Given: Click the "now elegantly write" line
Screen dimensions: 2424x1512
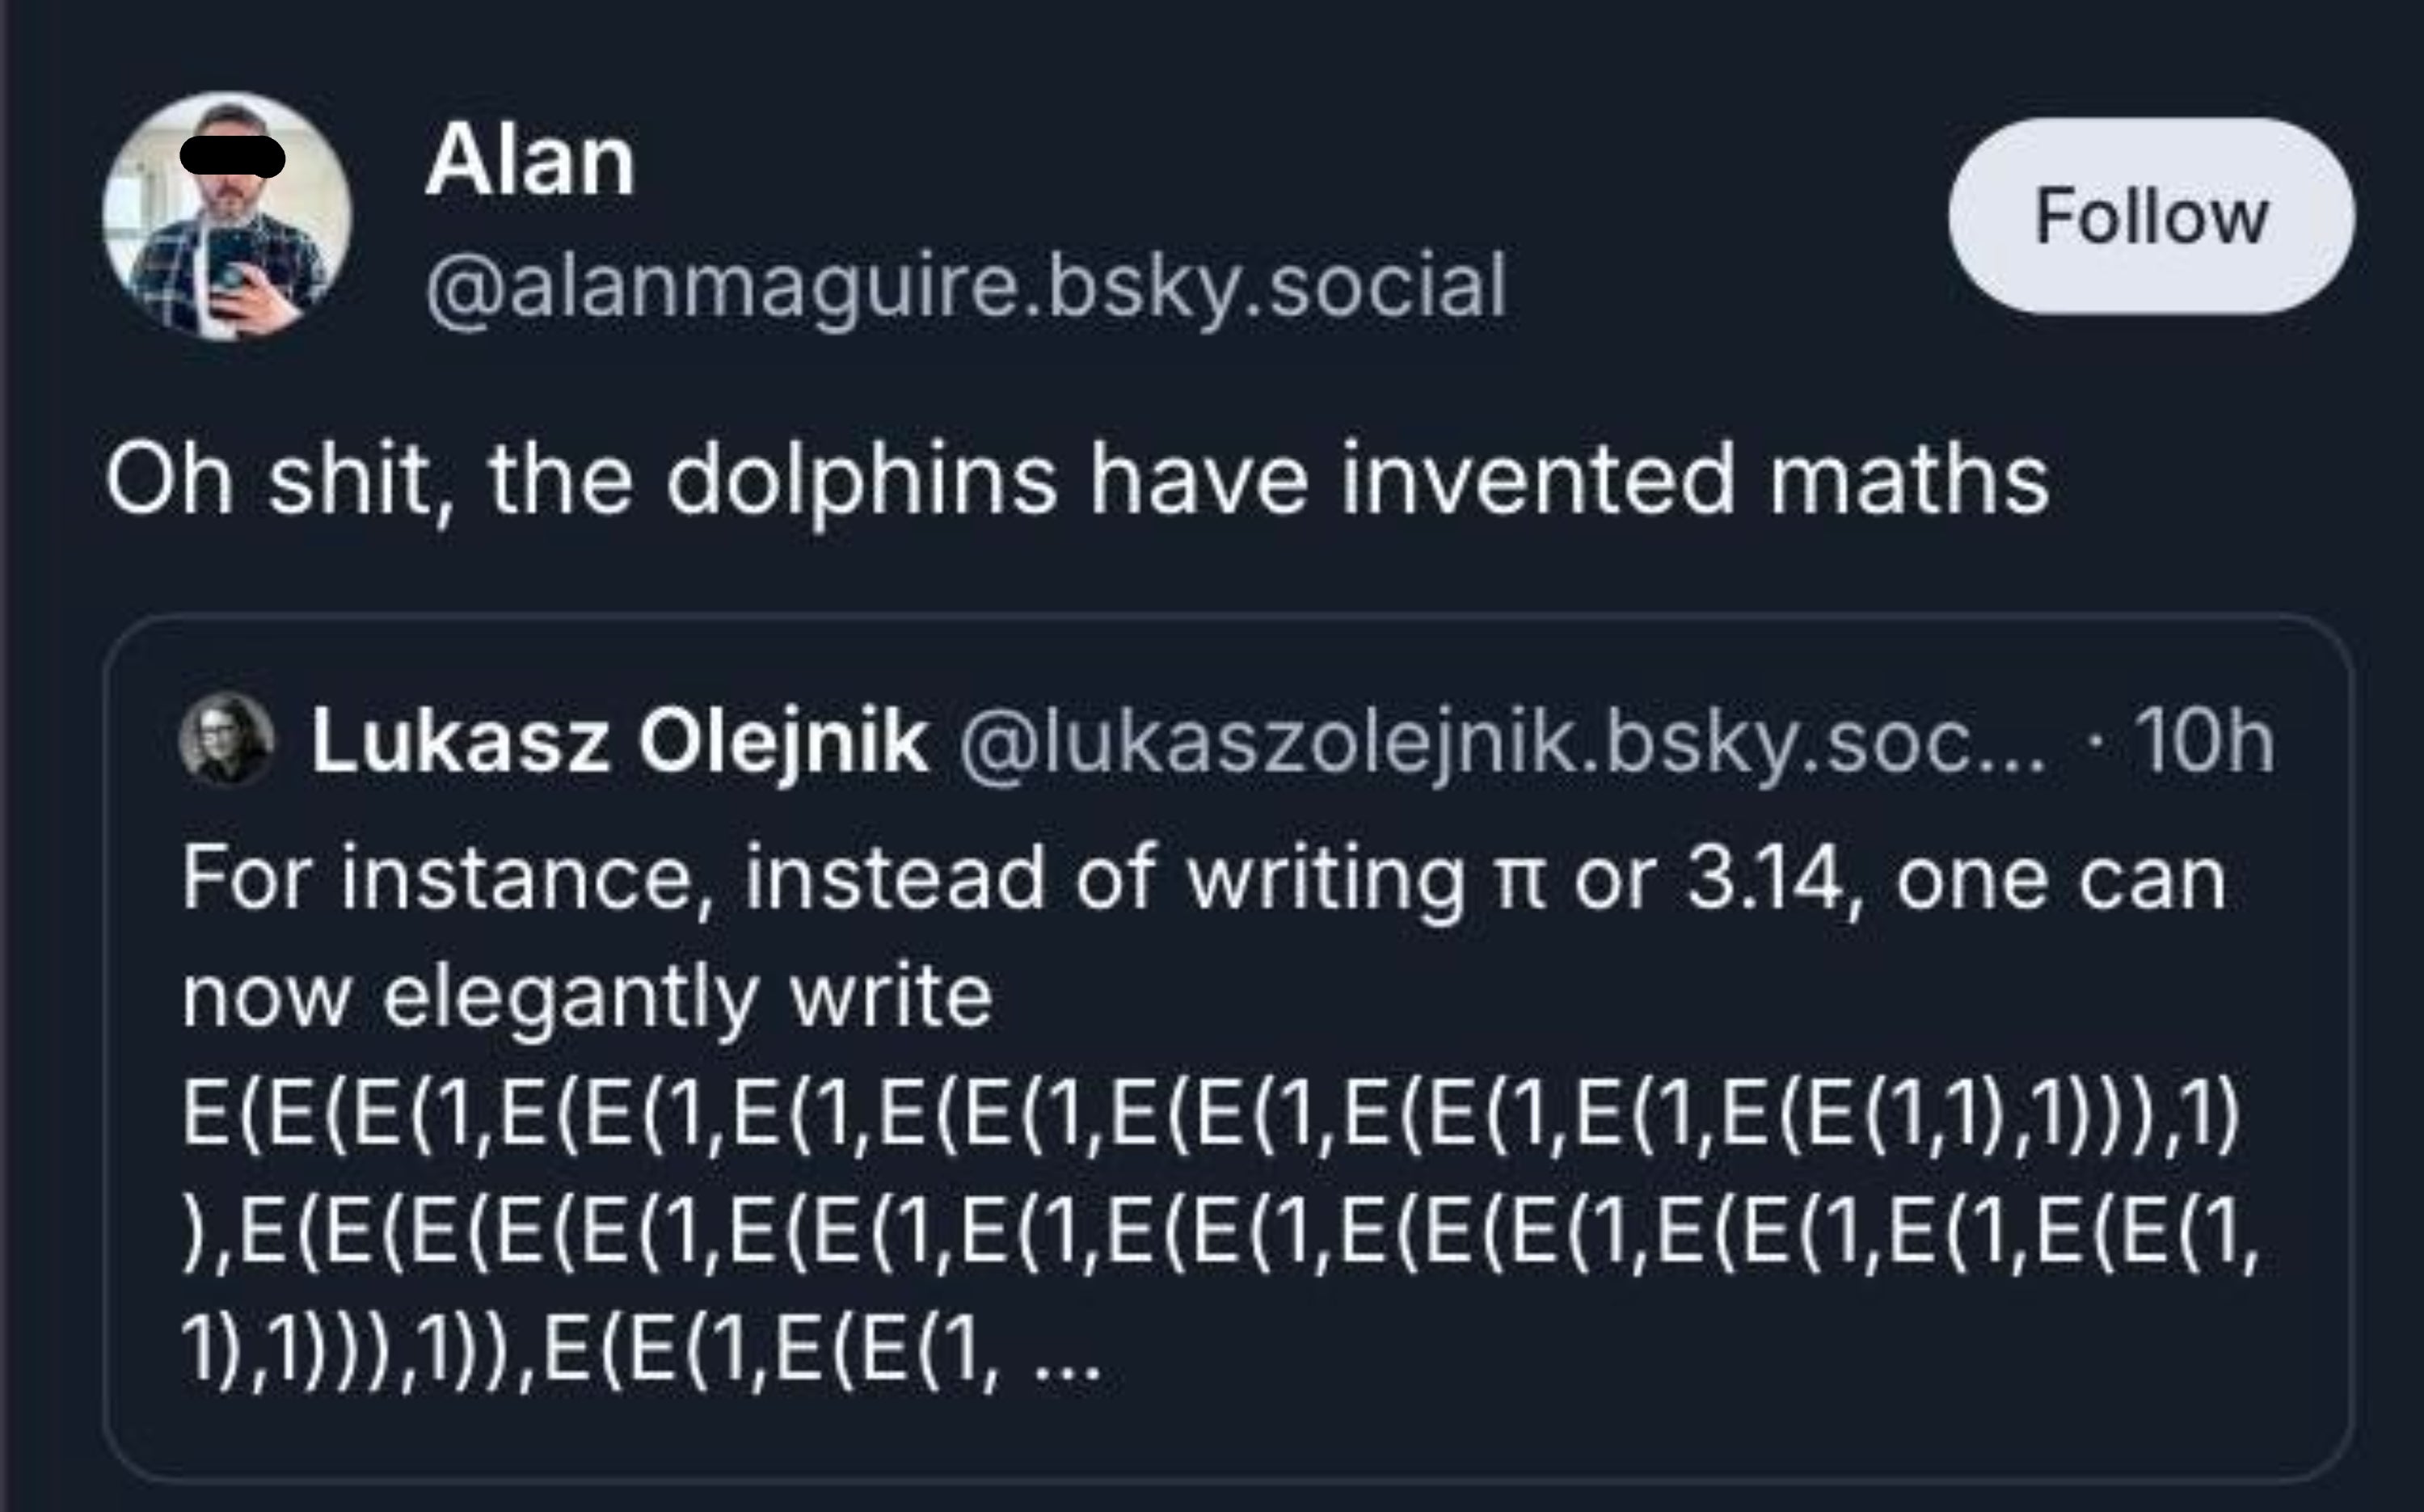Looking at the screenshot, I should [587, 996].
